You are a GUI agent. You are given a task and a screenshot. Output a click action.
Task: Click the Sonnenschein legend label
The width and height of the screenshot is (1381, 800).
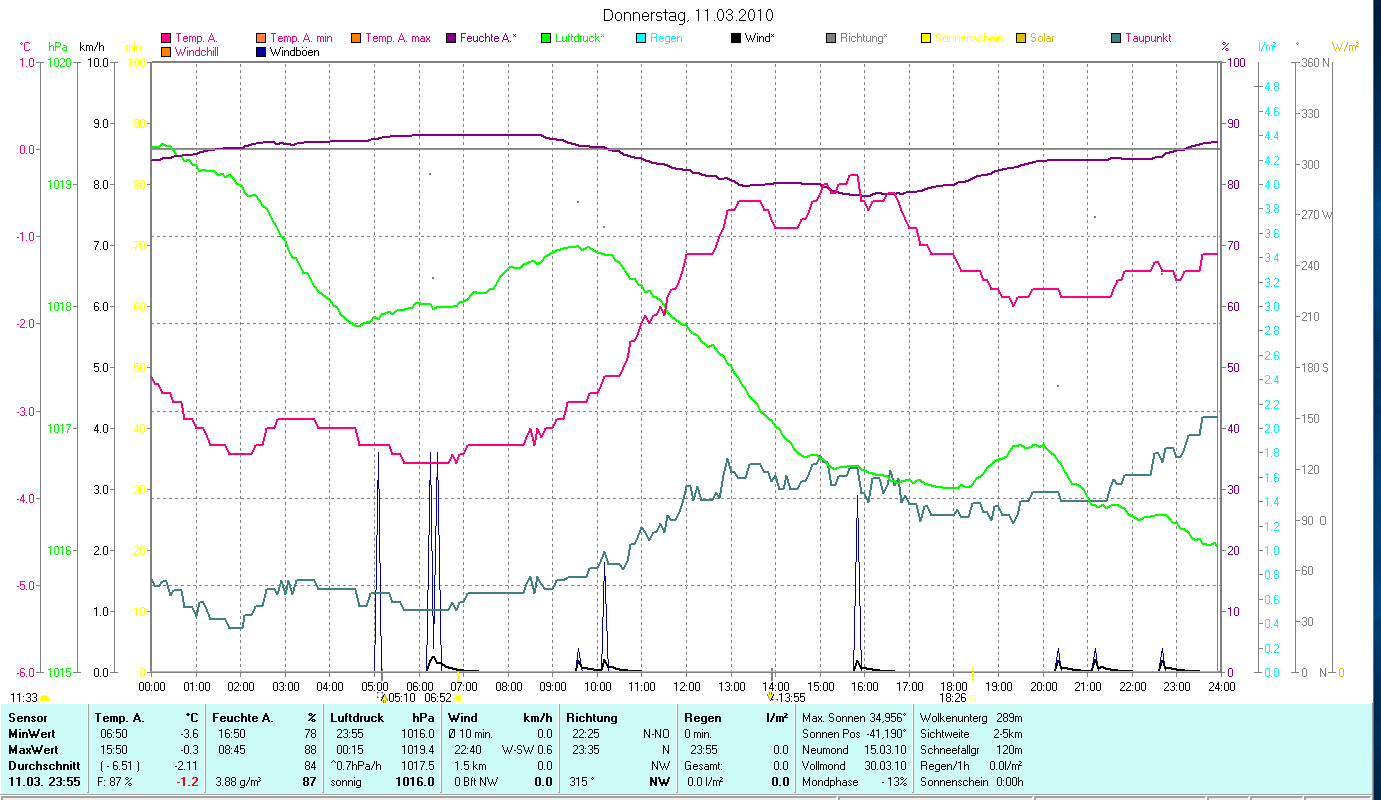coord(969,38)
